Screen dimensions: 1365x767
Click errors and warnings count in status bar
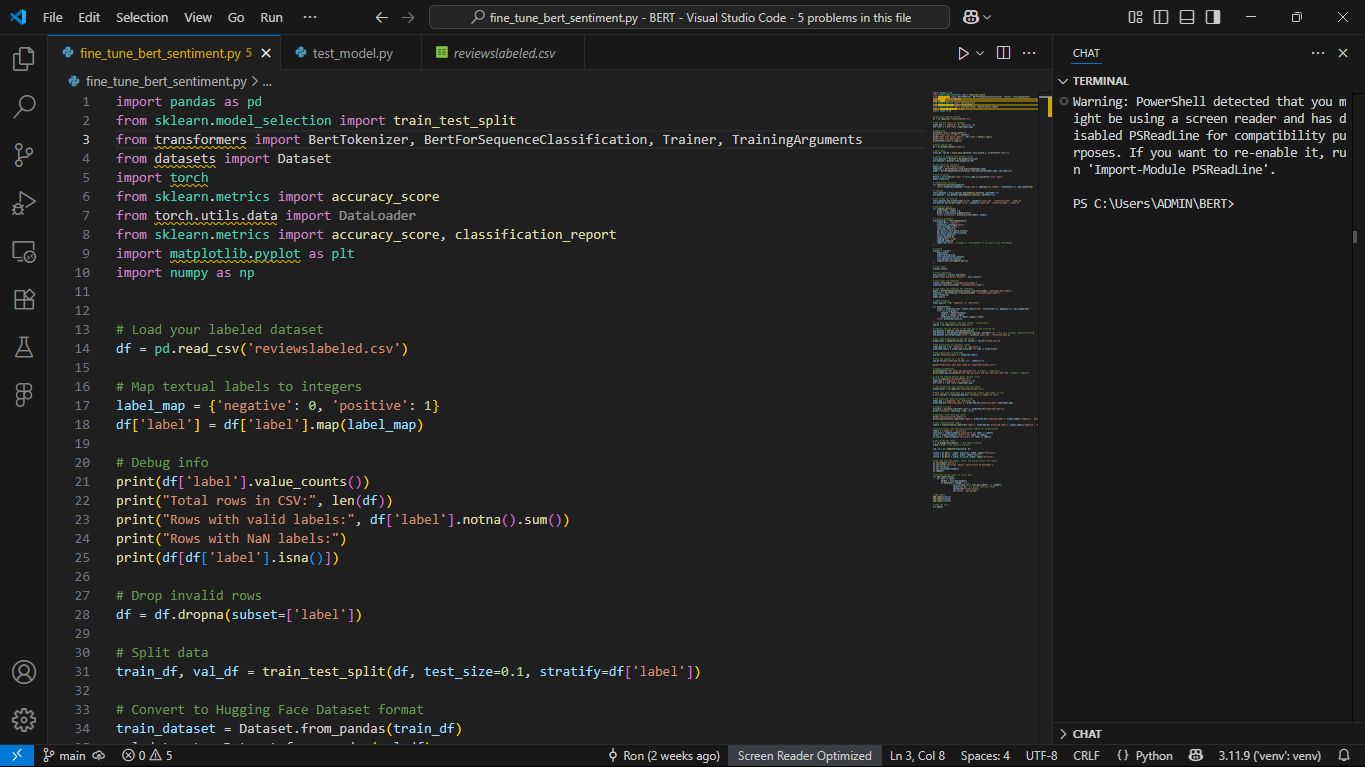(147, 756)
